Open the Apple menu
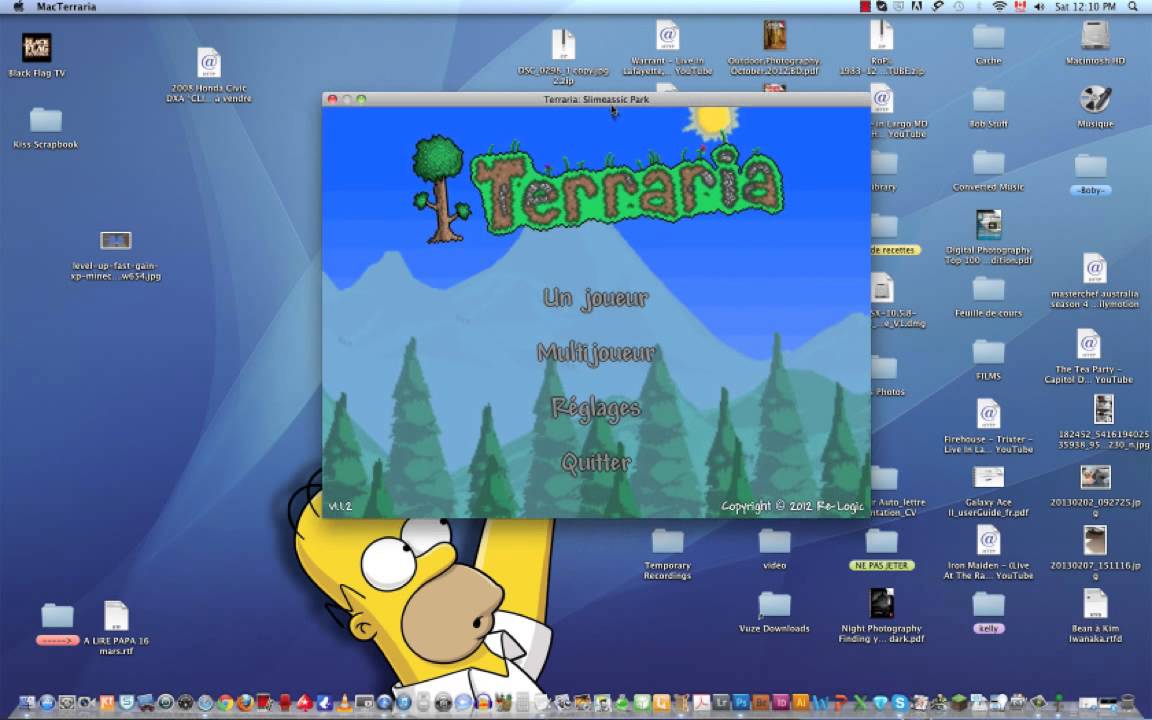1152x720 pixels. click(19, 7)
